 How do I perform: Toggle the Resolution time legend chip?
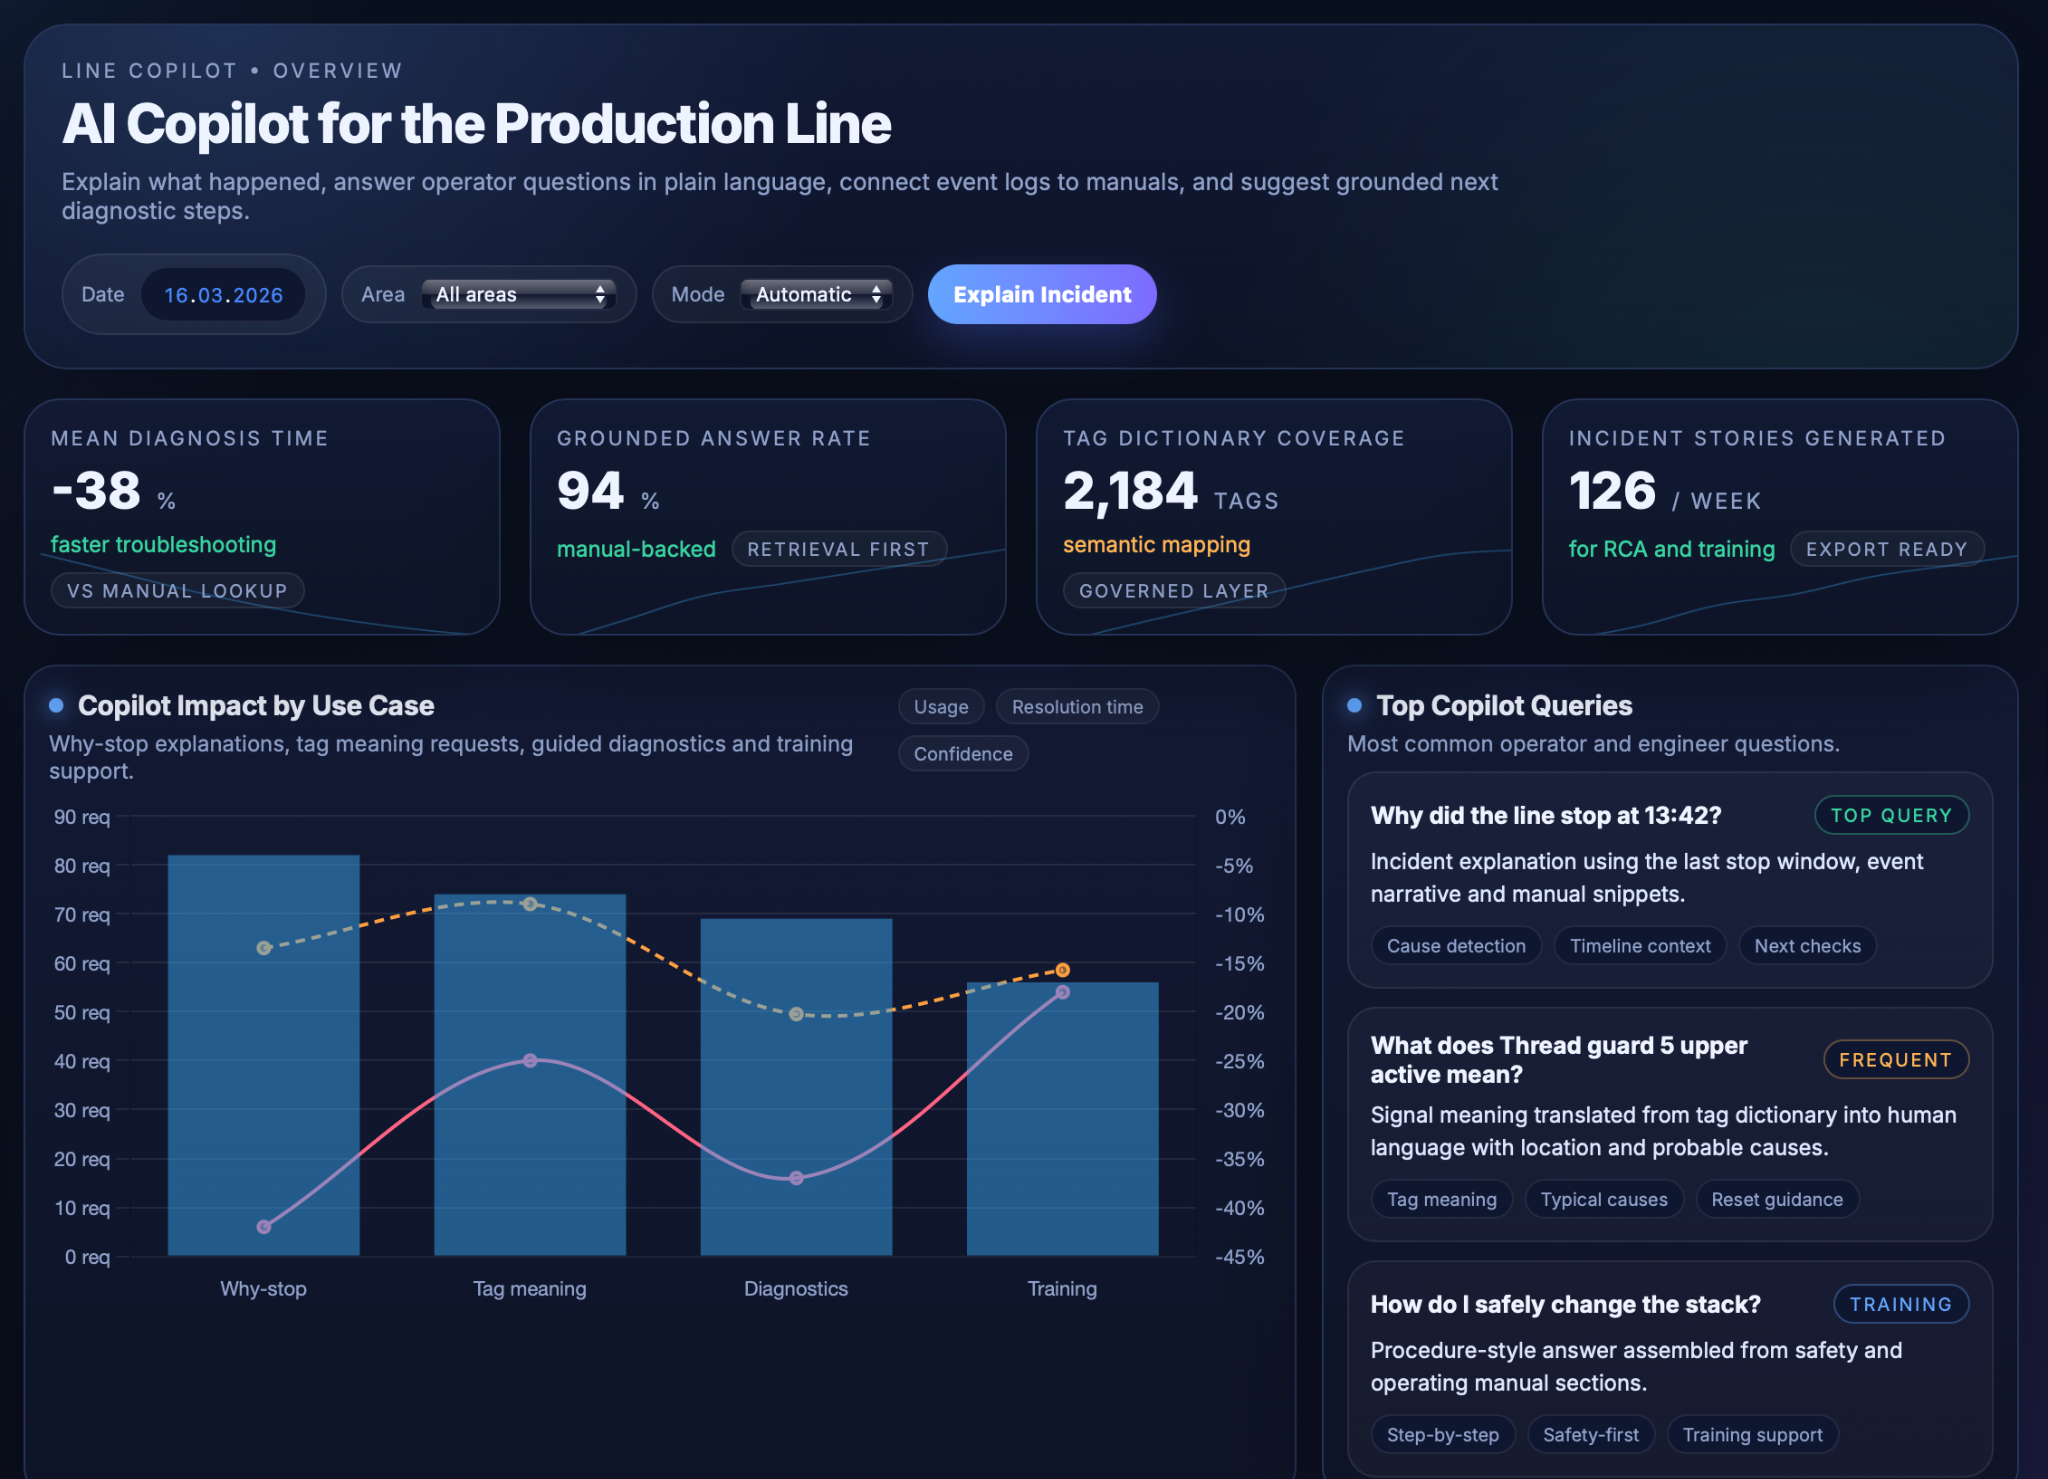[1076, 707]
